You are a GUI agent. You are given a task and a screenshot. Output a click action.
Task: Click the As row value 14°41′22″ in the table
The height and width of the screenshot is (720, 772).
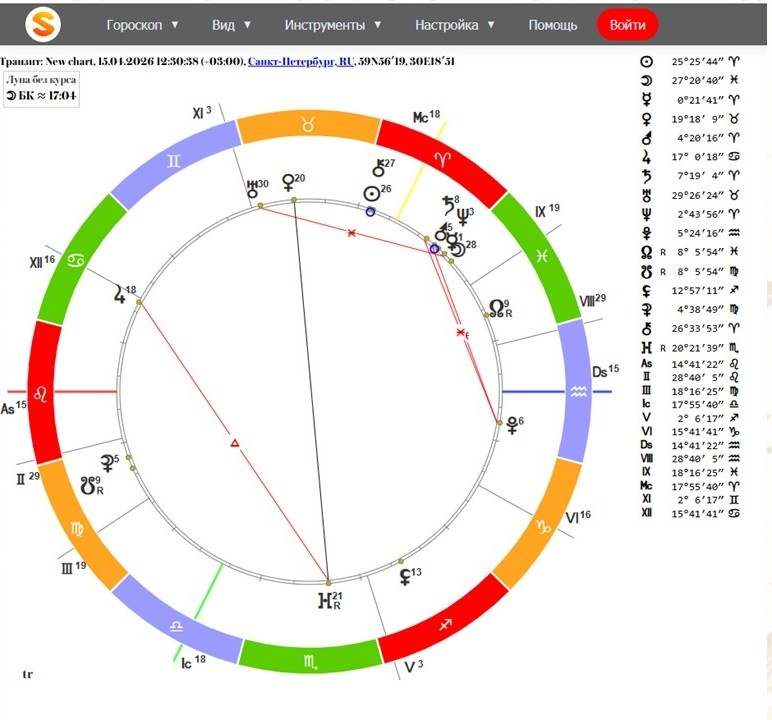point(697,364)
